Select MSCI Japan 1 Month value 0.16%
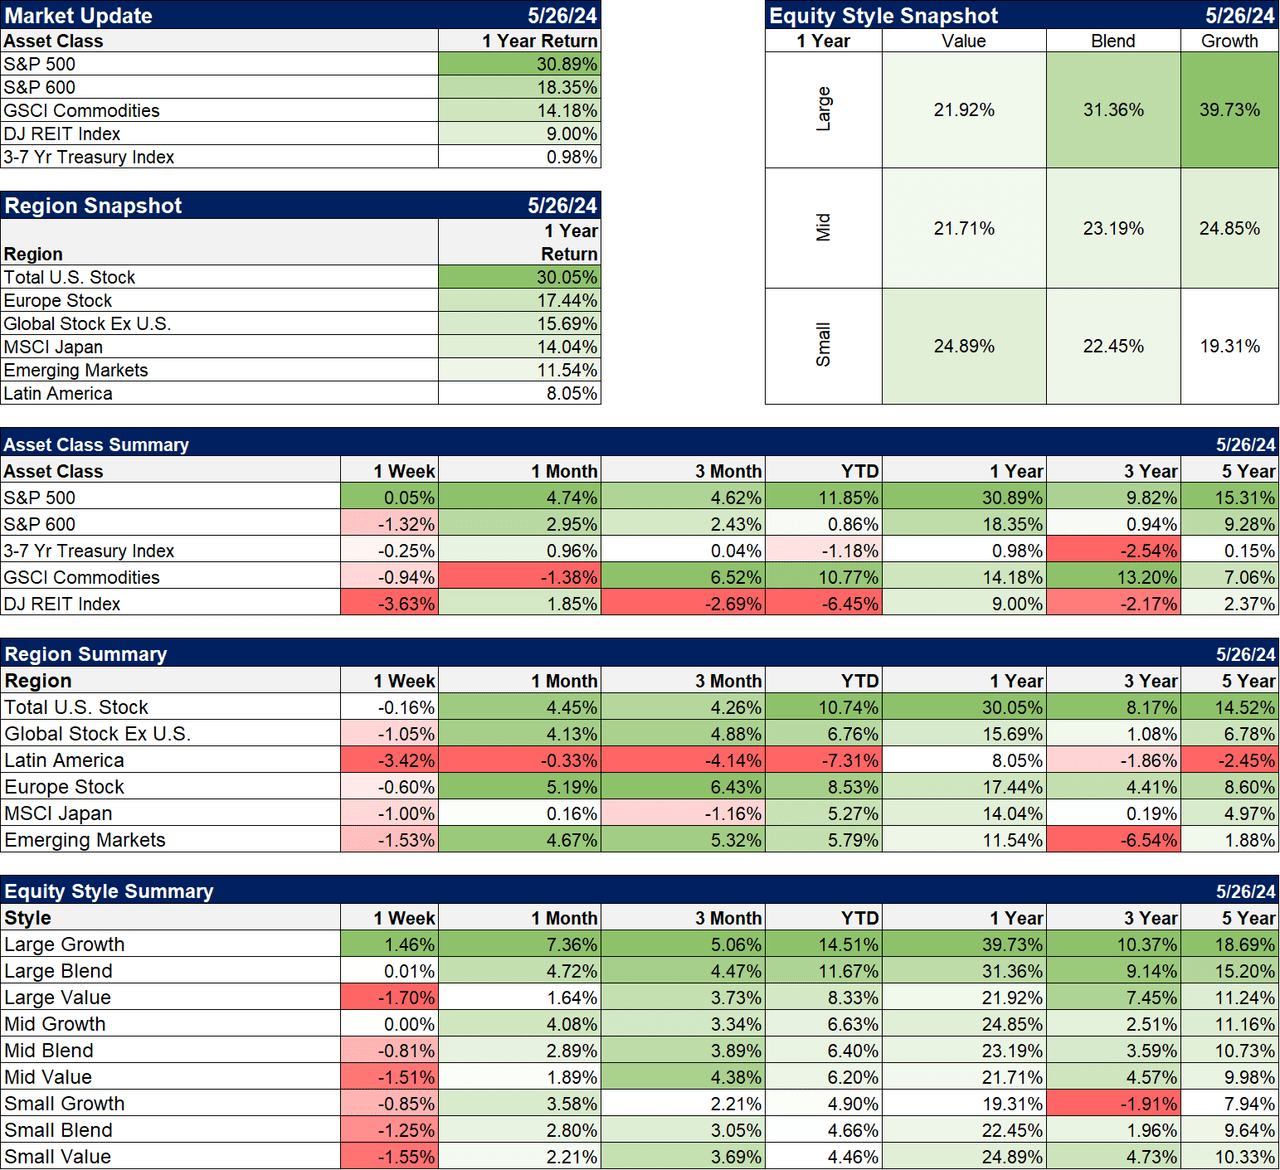This screenshot has width=1280, height=1170. [x=520, y=814]
